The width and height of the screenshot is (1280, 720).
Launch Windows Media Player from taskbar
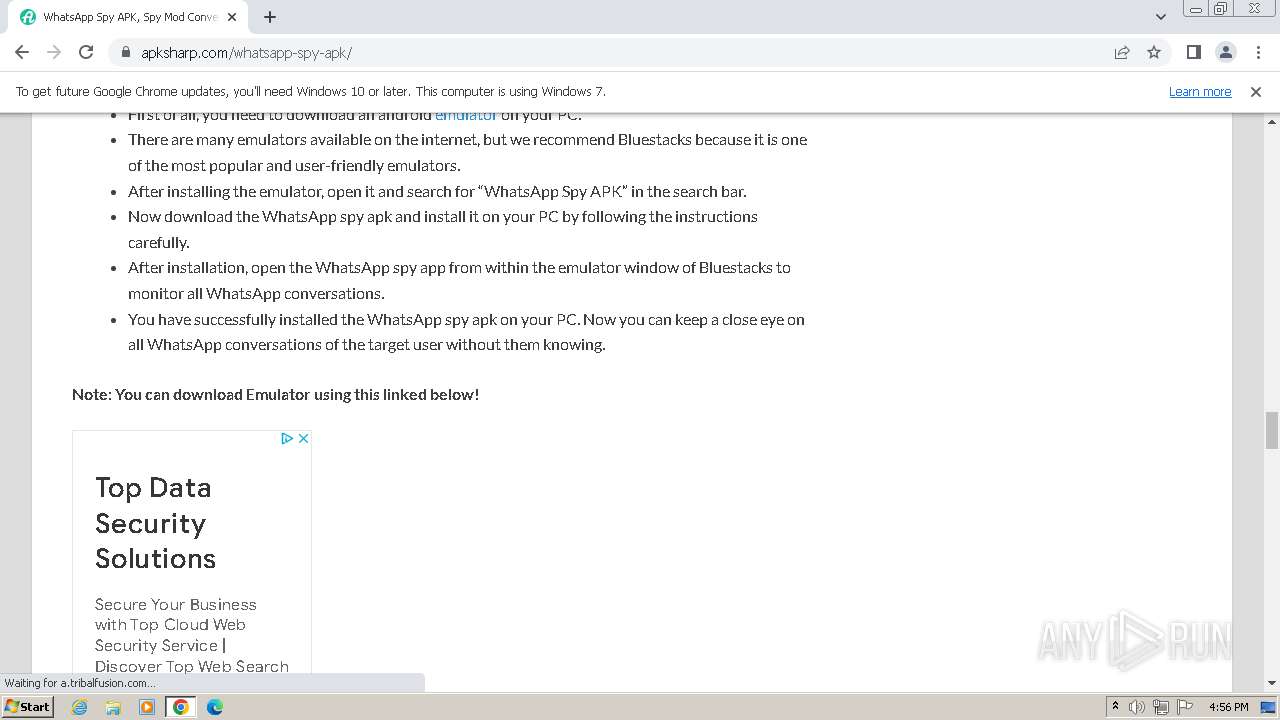click(147, 706)
